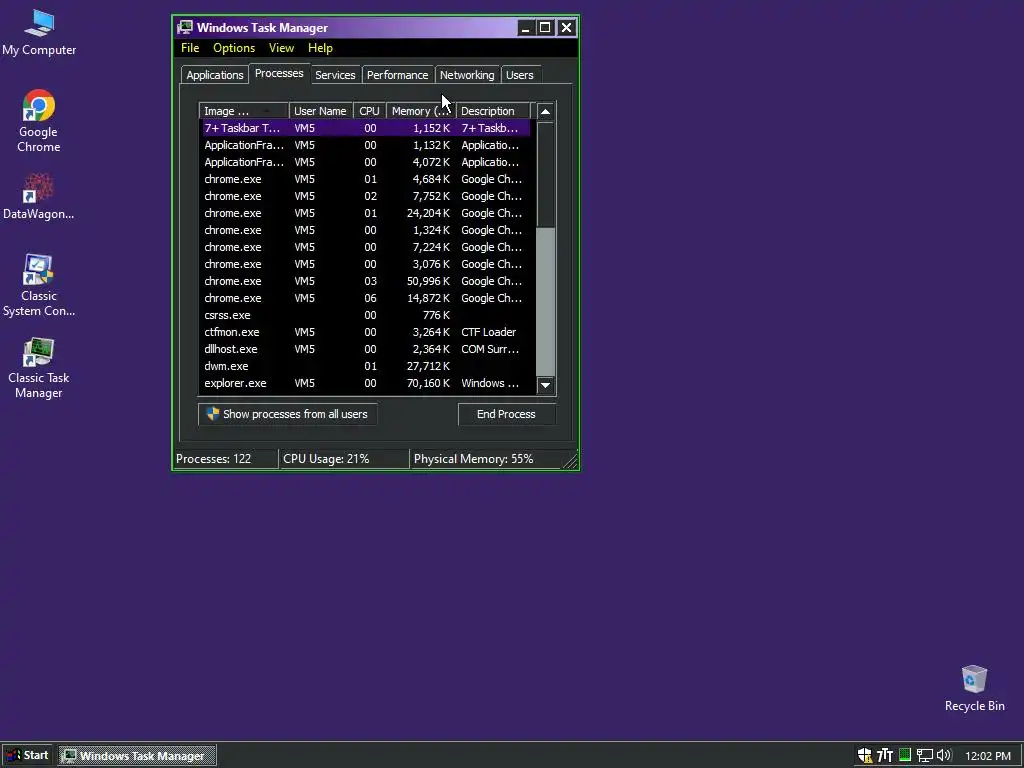Sort by the Image Name column header

244,111
